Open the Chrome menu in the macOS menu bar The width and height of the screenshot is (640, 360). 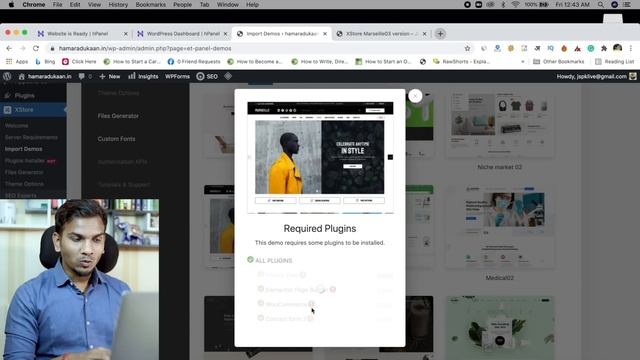pos(33,4)
